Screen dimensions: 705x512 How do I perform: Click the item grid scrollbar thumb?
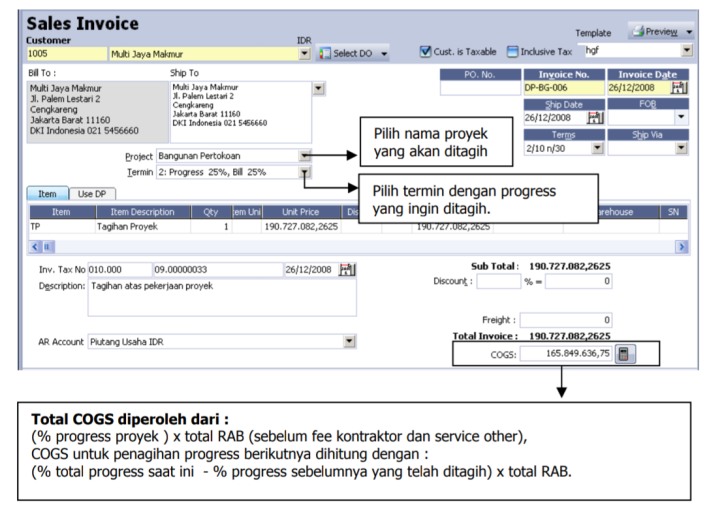(x=47, y=246)
